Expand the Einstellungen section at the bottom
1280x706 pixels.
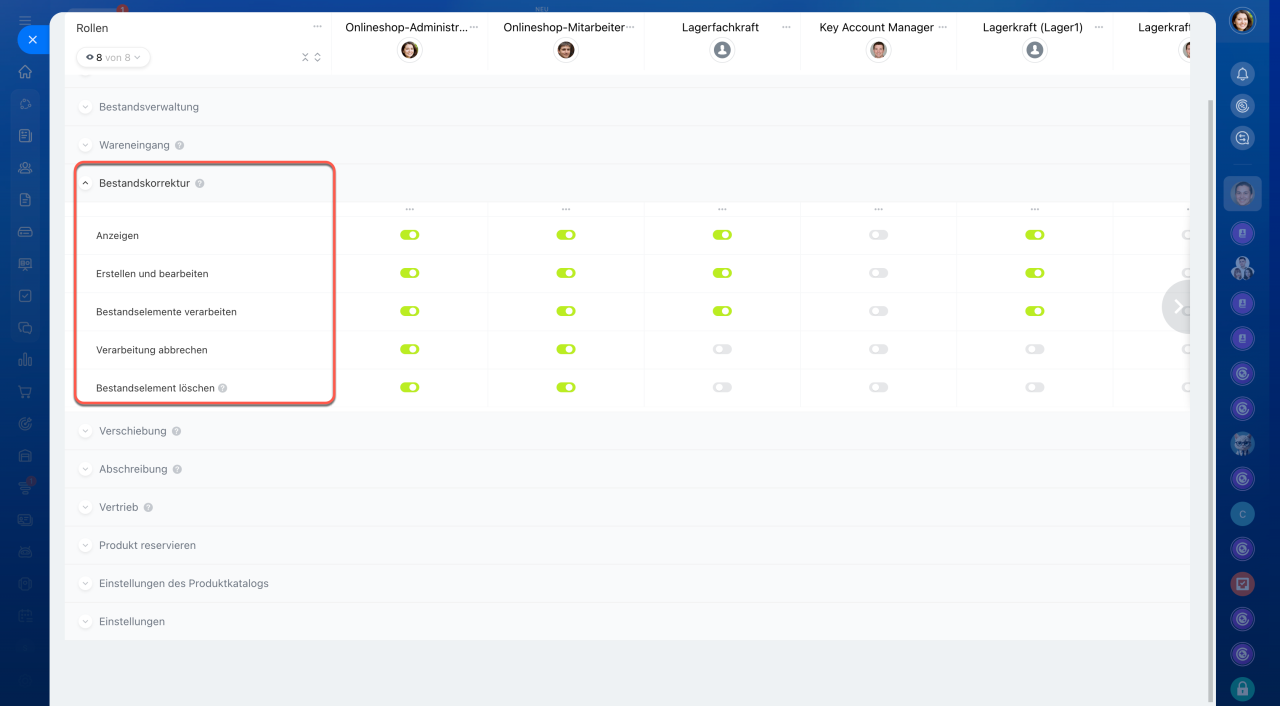[x=85, y=622]
